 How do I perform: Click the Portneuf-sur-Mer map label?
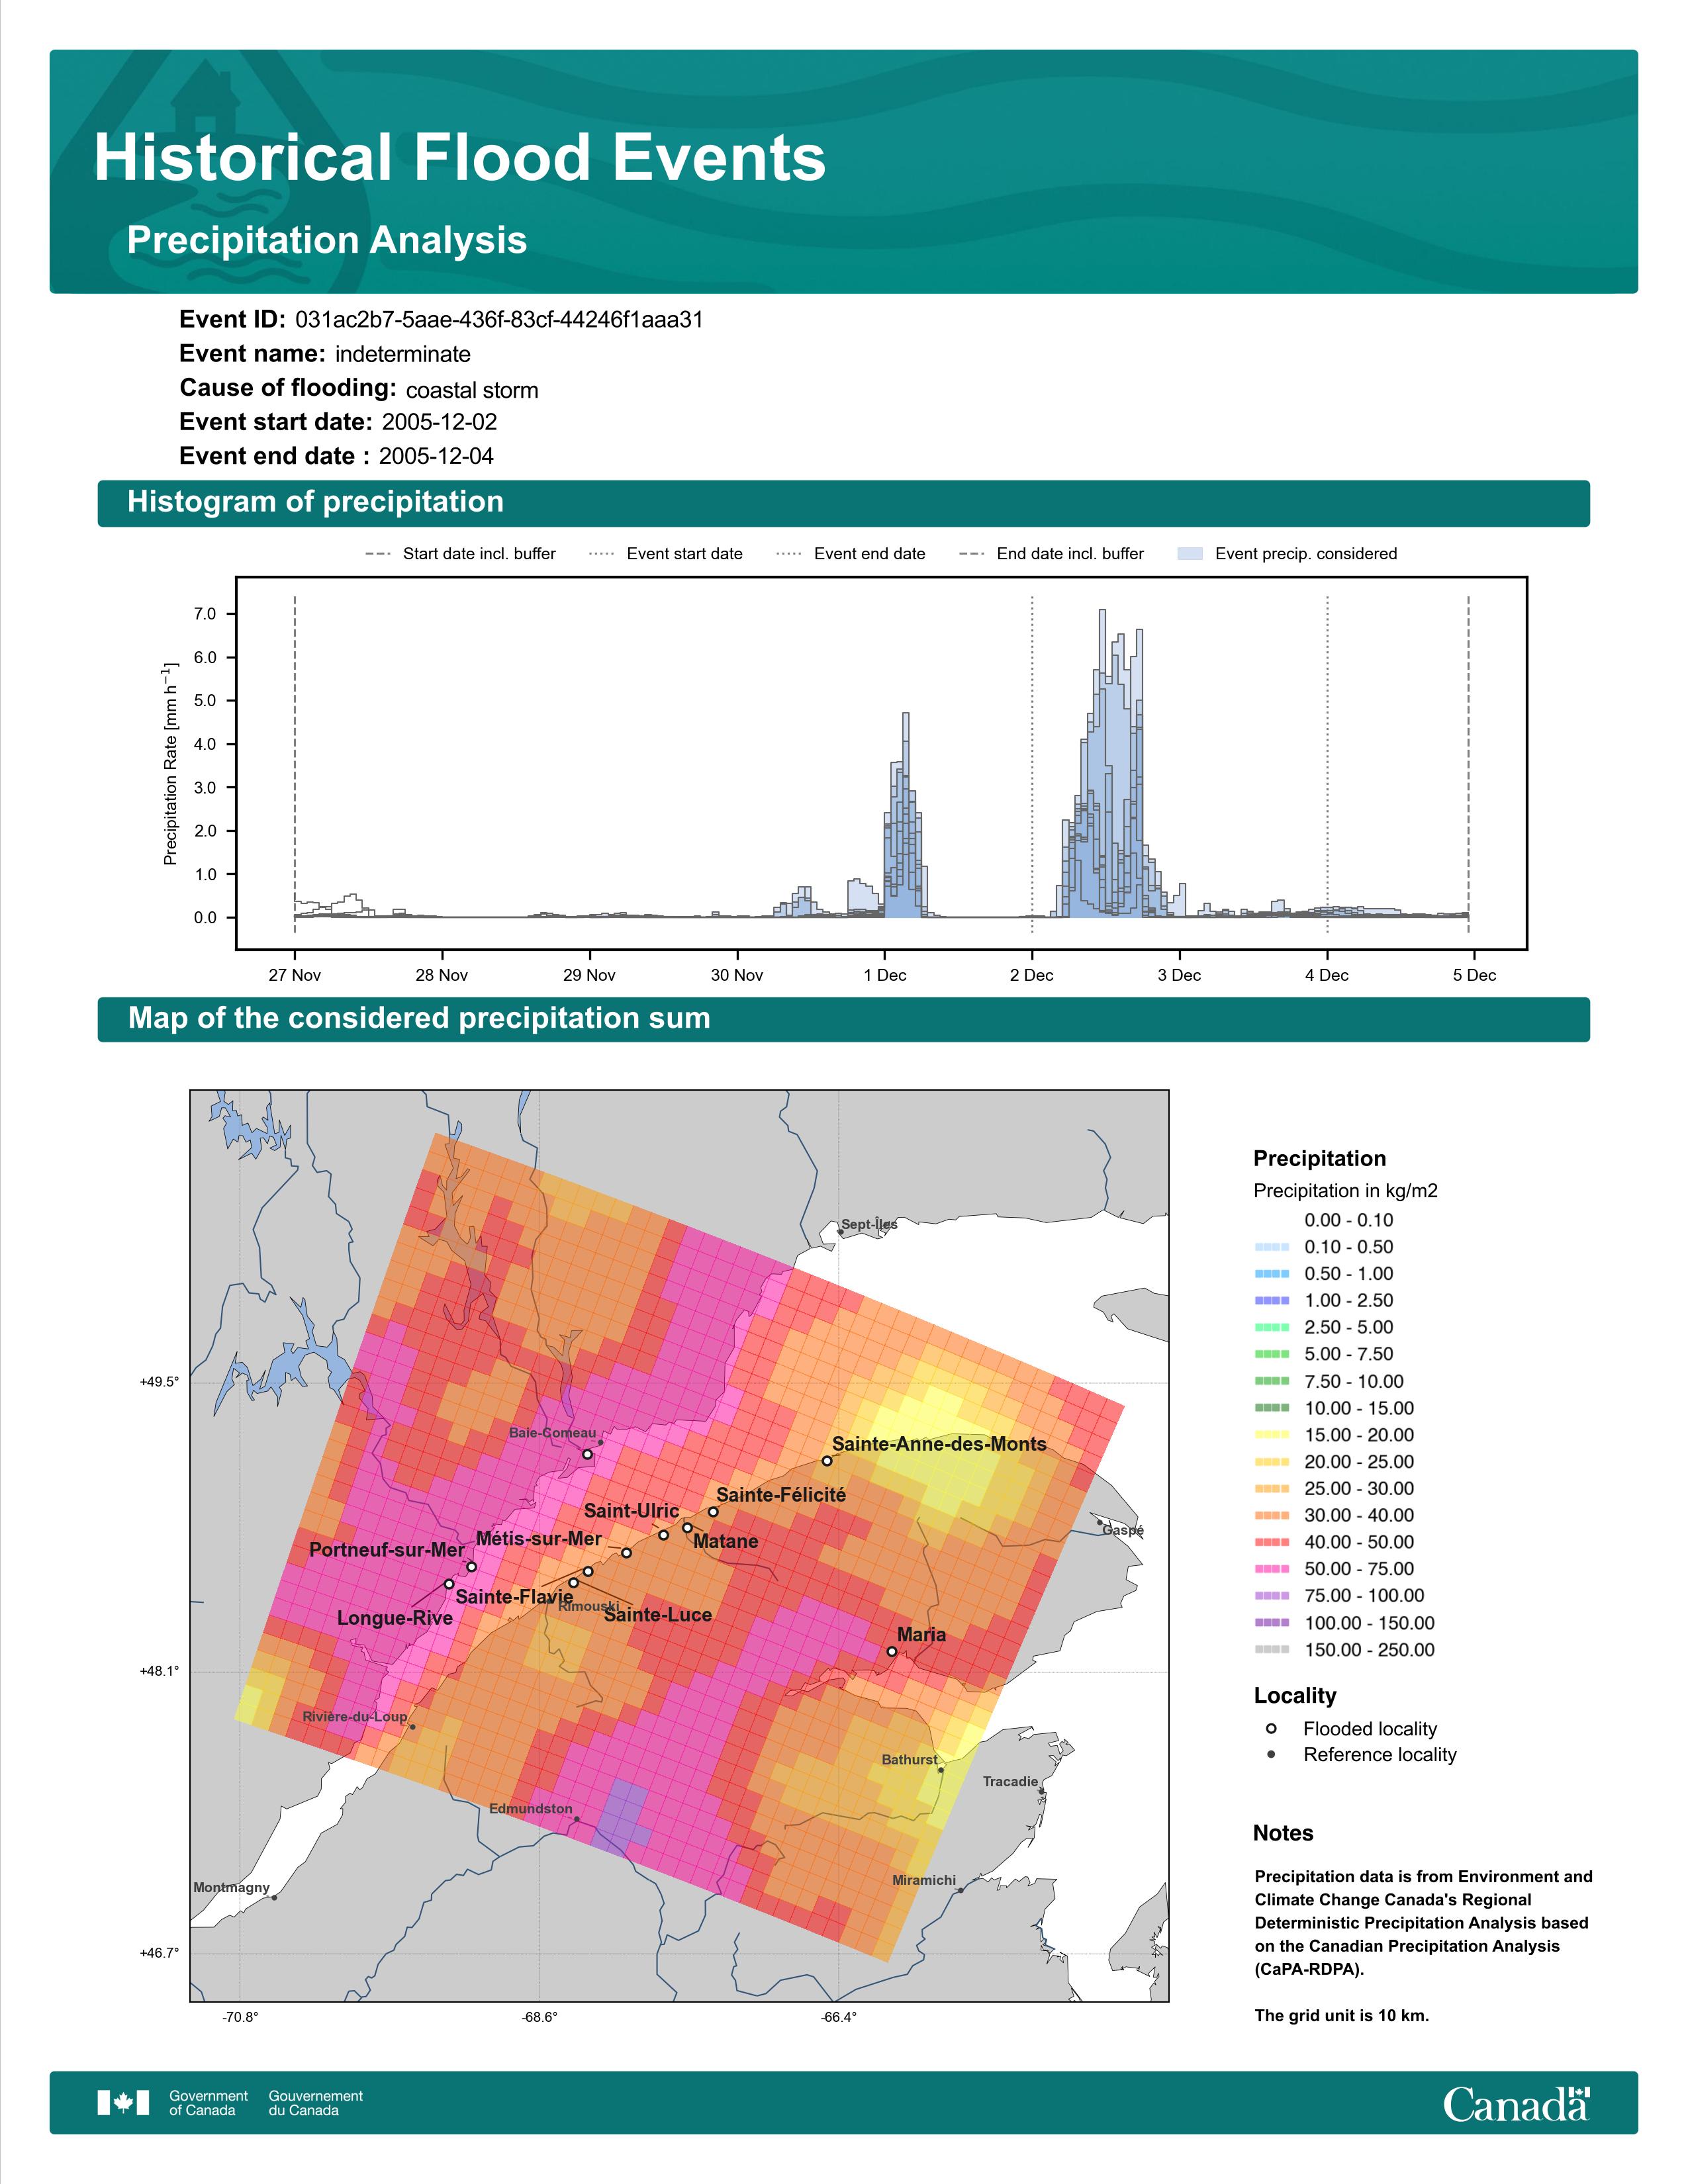pyautogui.click(x=387, y=1550)
